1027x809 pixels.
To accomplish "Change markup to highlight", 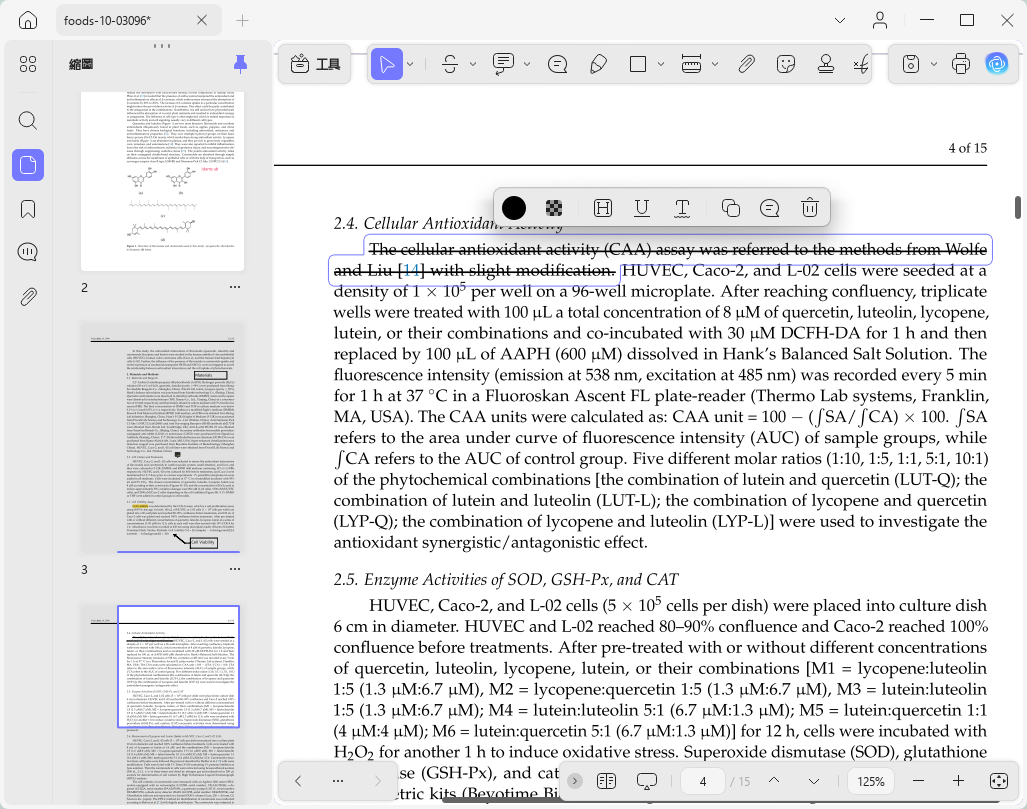I will tap(603, 208).
